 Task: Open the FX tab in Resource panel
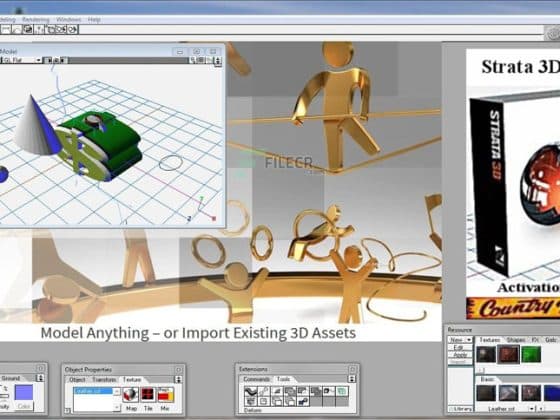[x=535, y=340]
